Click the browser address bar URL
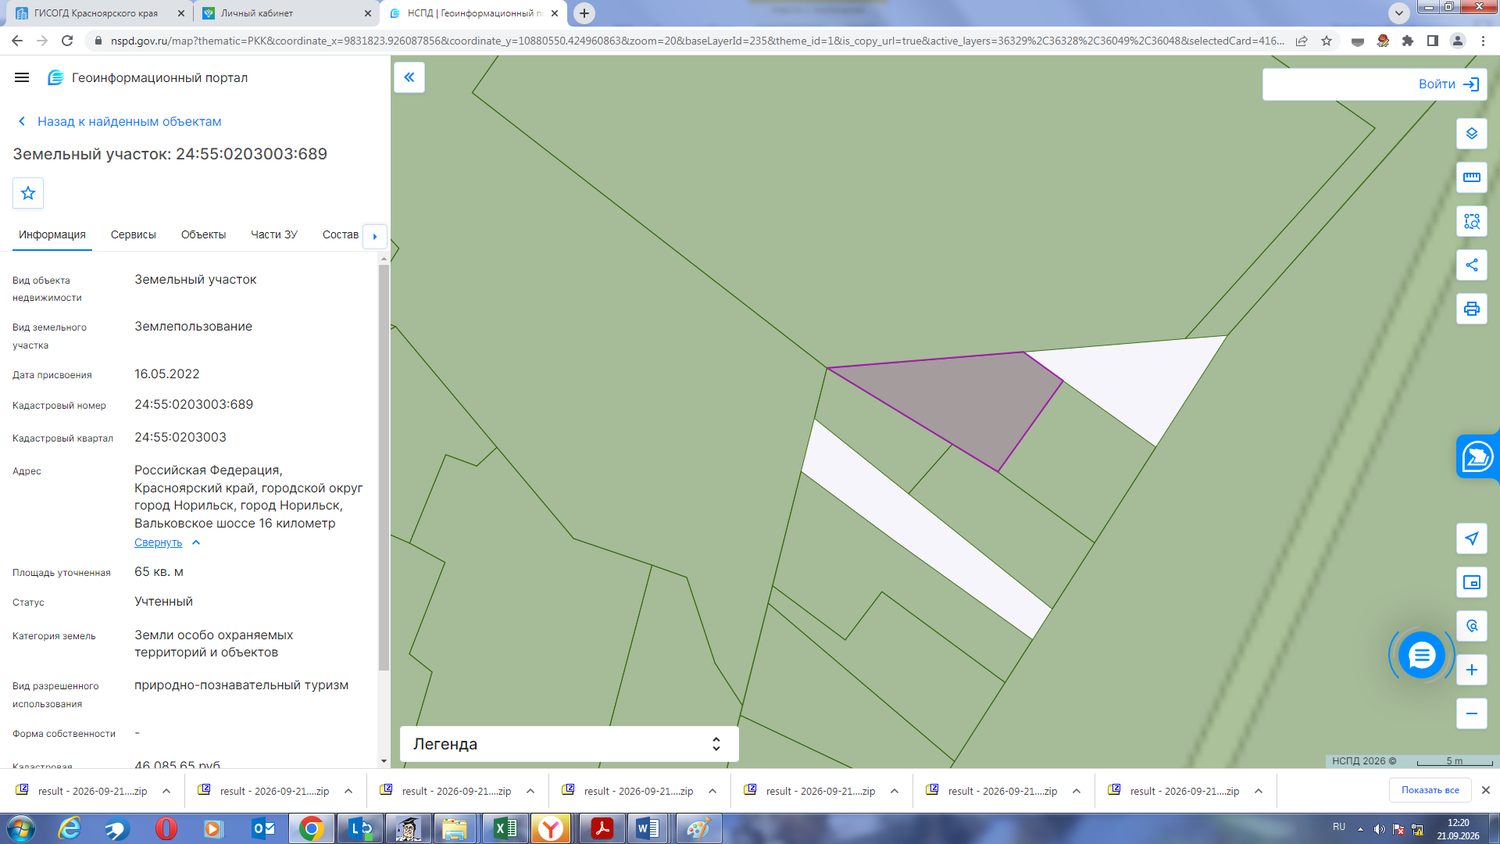Screen dimensions: 1500x844 (697, 41)
